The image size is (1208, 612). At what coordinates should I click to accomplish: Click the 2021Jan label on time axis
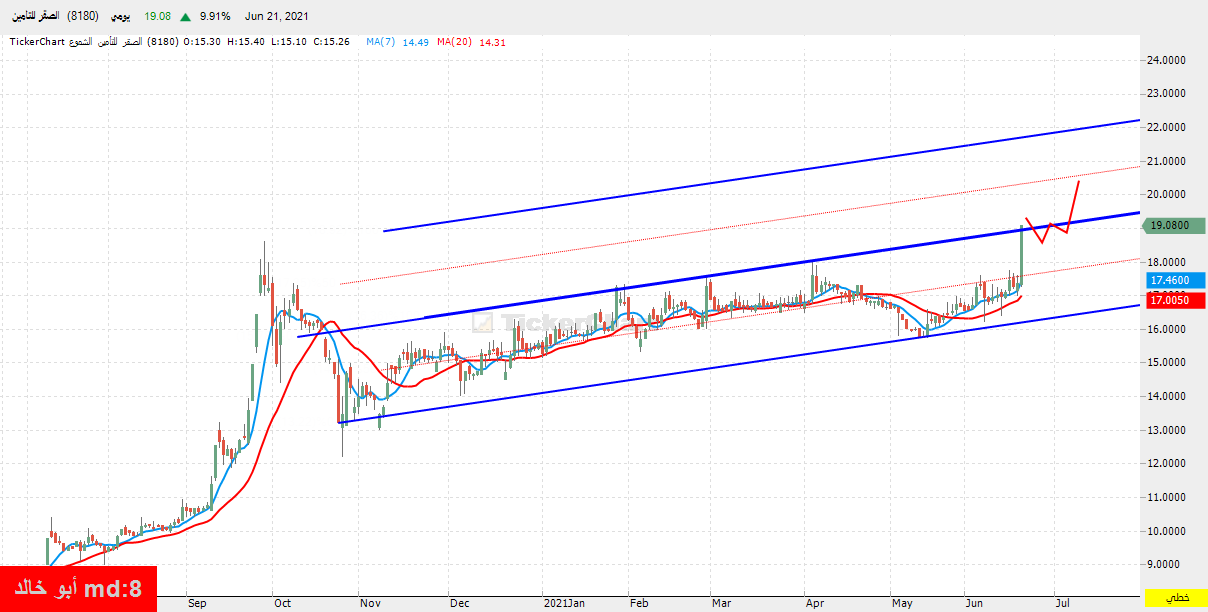(563, 603)
